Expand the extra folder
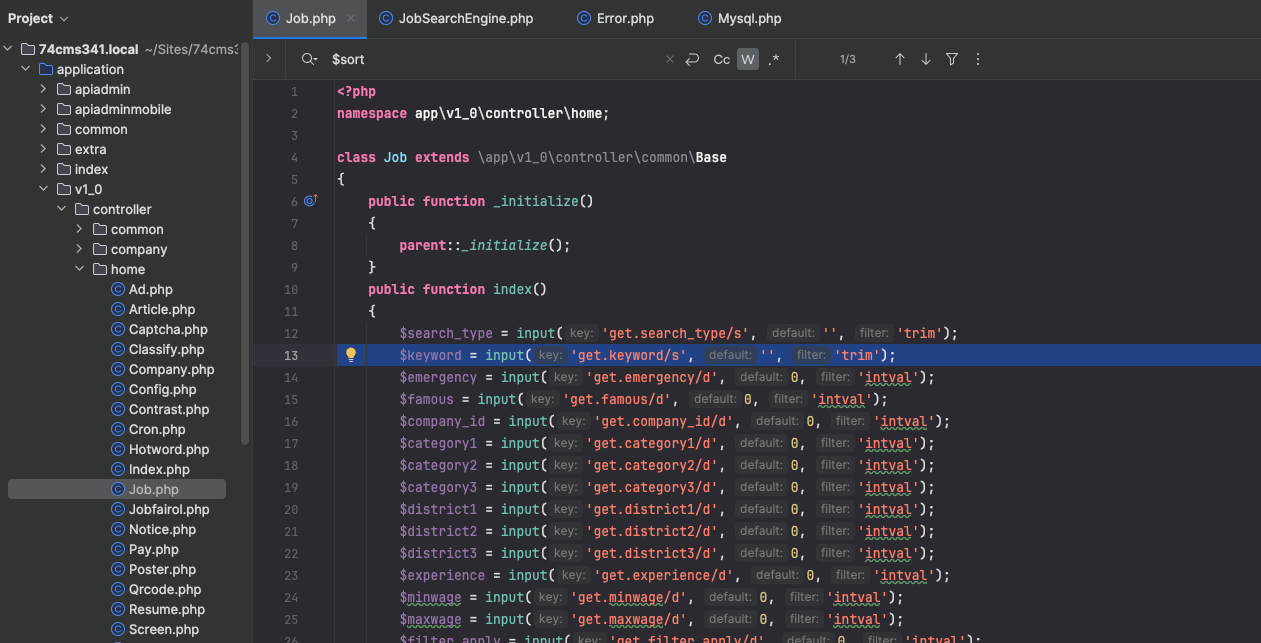 [x=44, y=149]
